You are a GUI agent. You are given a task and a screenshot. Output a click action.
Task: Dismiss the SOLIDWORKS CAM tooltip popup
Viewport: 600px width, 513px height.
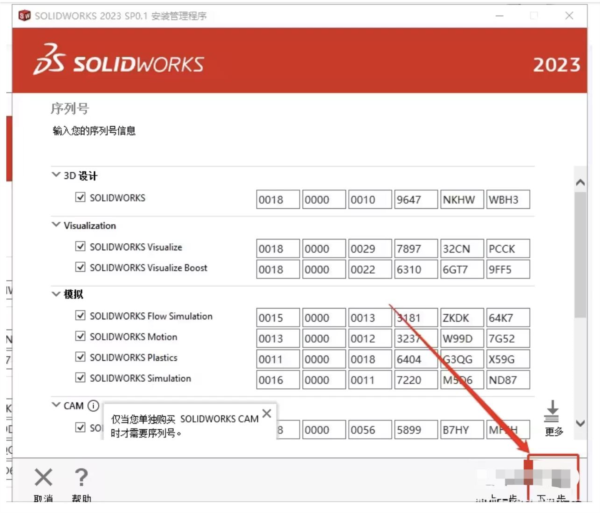click(x=267, y=413)
